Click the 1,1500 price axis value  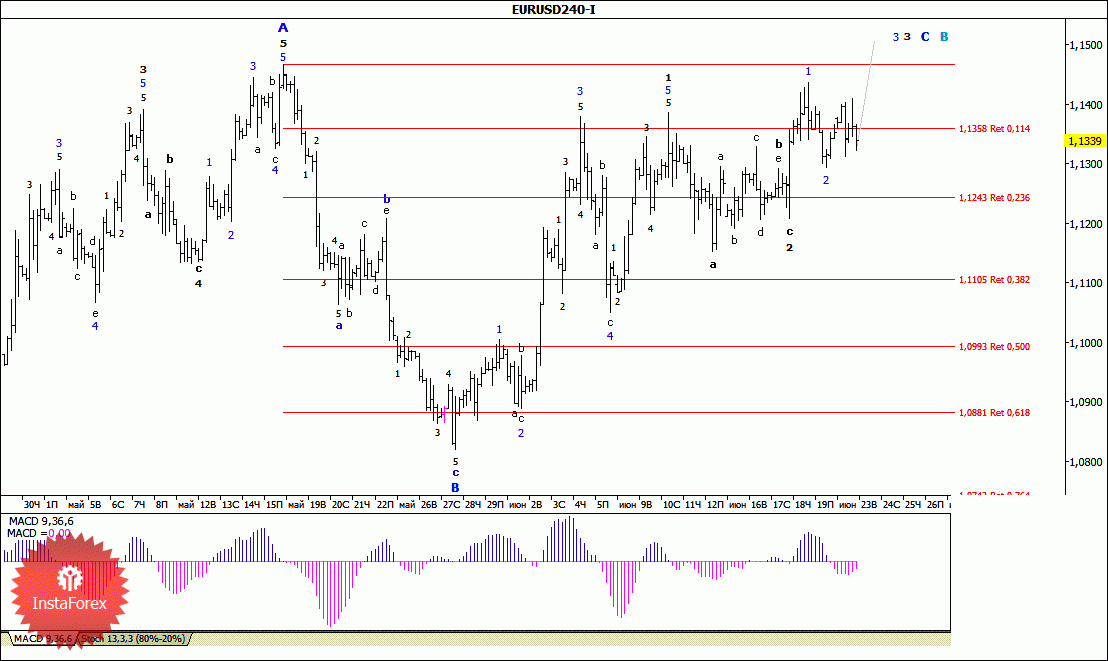(x=1085, y=45)
